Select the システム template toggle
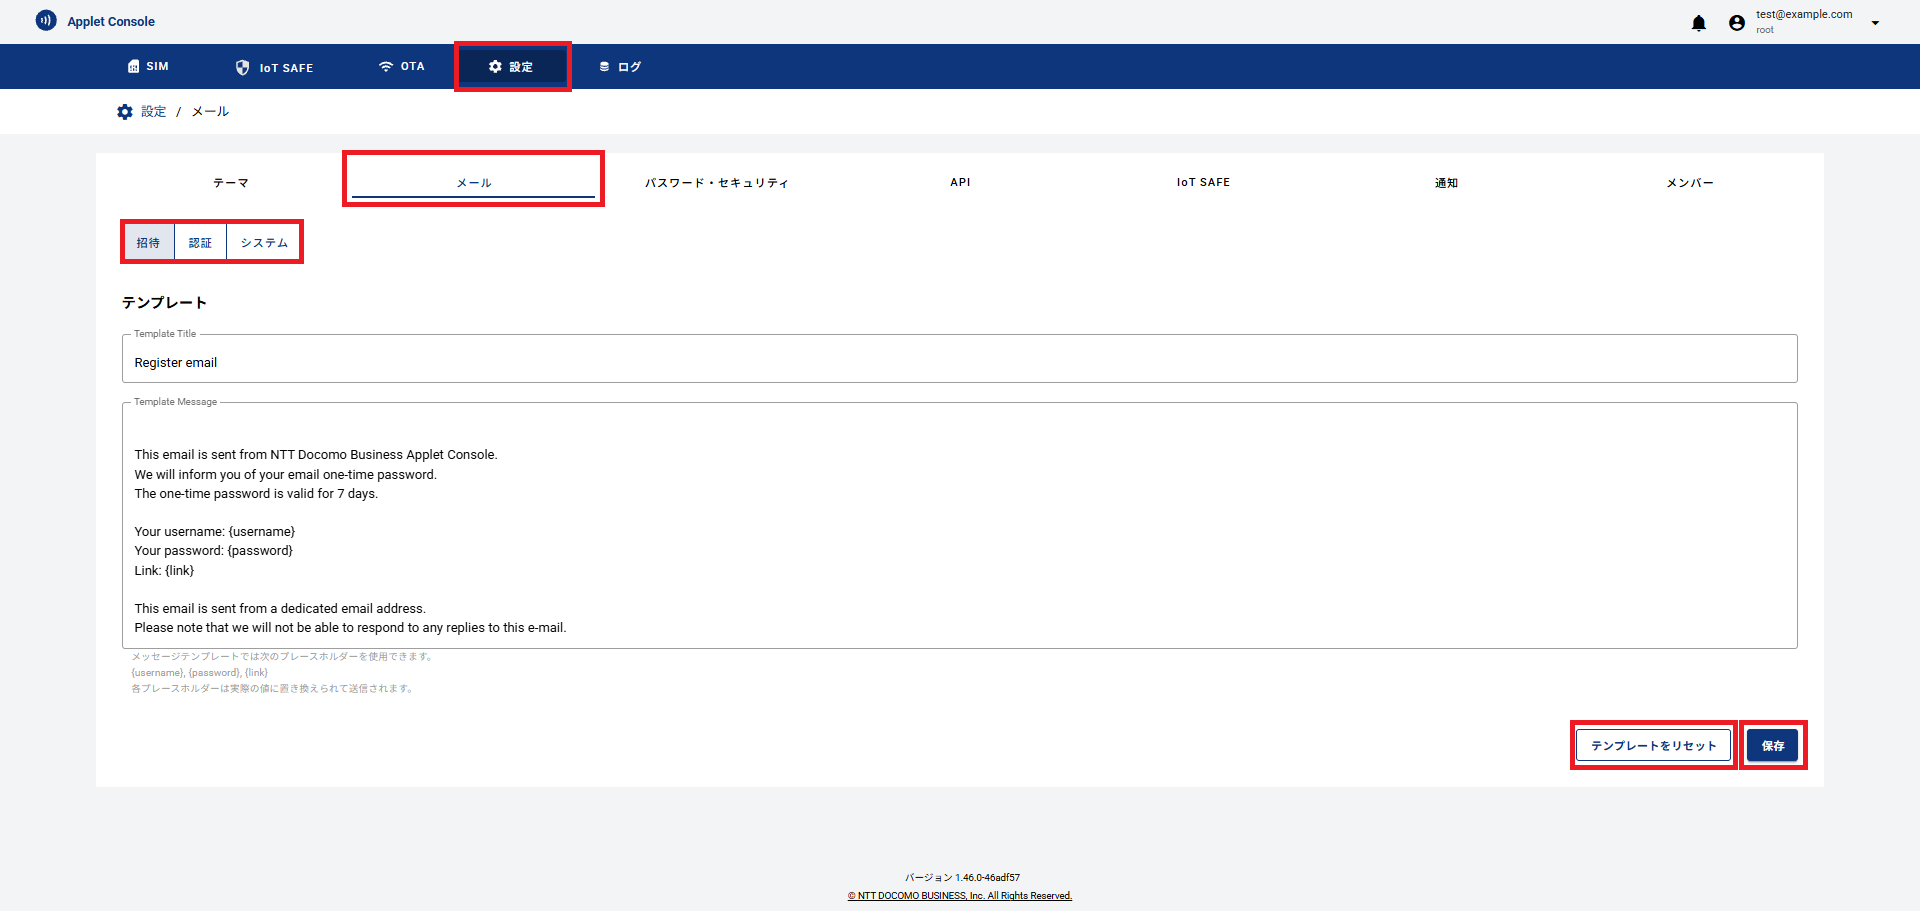Screen dimensions: 1920x911 click(264, 243)
